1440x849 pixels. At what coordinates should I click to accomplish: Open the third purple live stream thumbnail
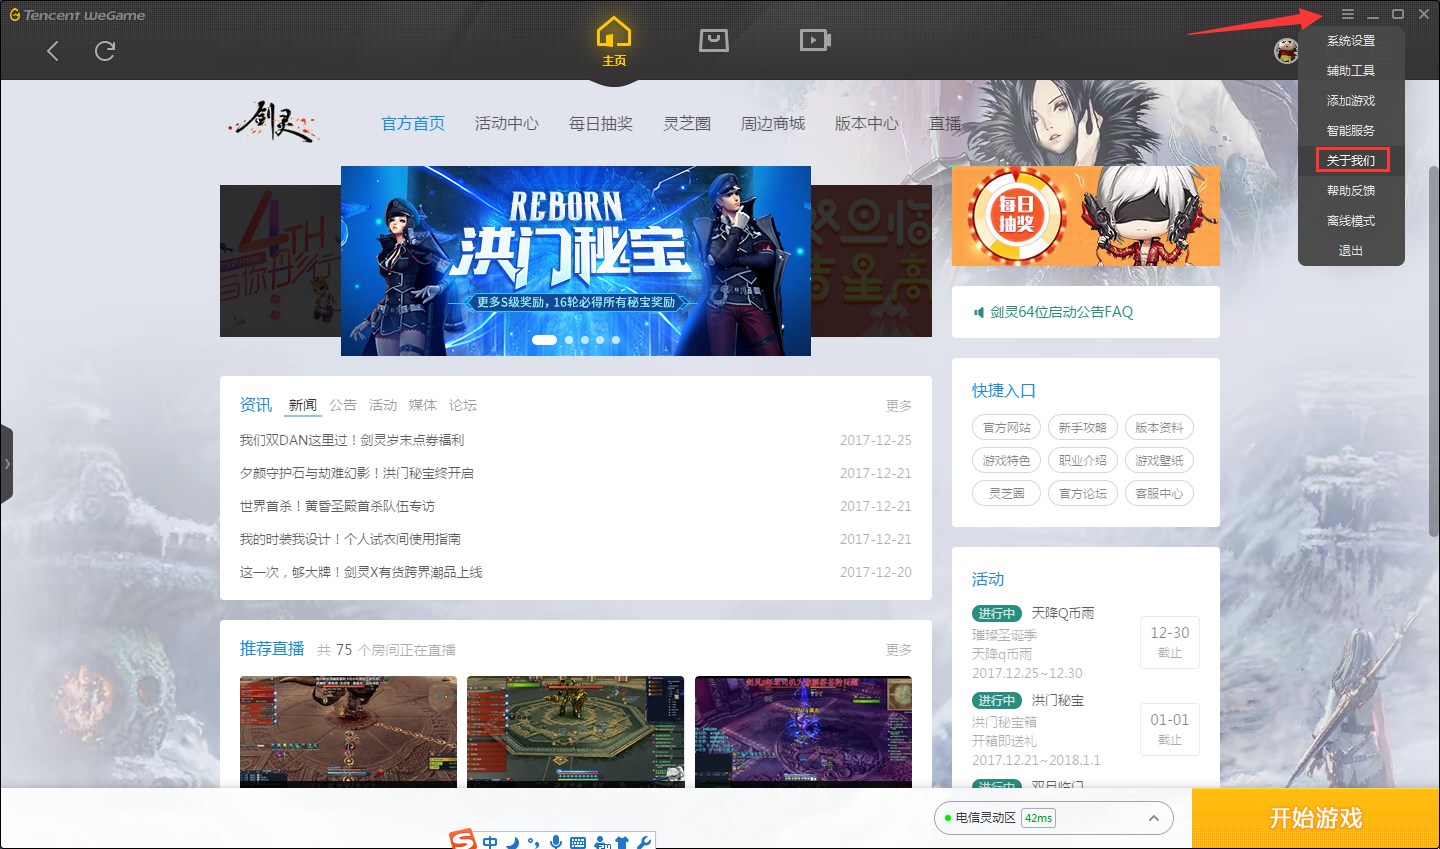(803, 732)
